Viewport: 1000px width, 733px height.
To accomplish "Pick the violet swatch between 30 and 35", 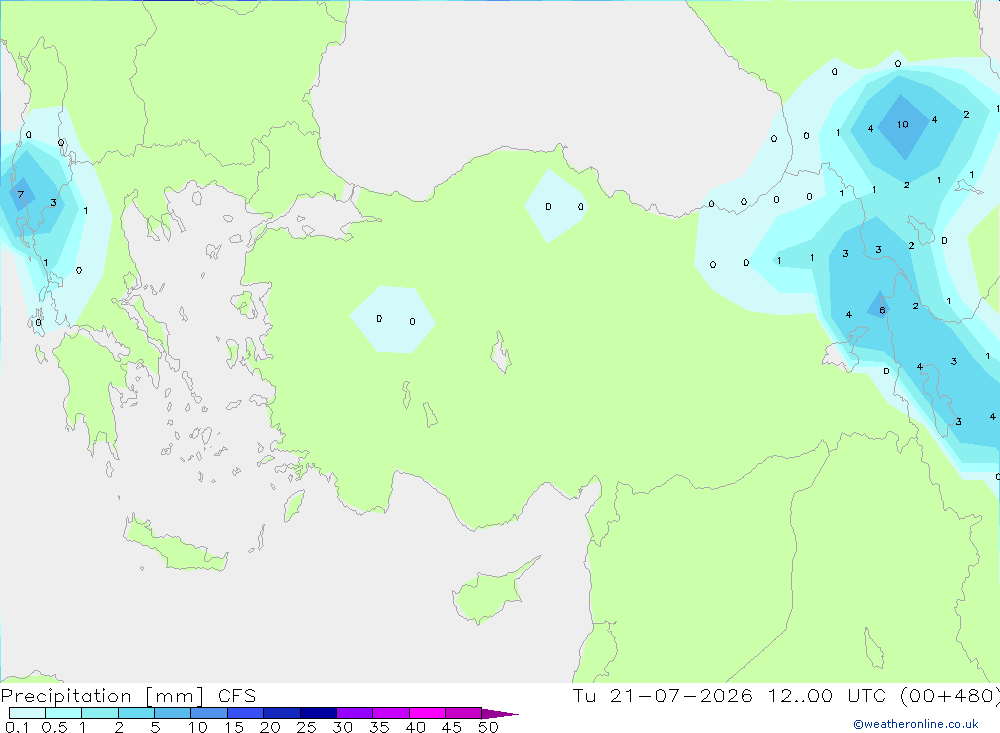I will tap(354, 713).
